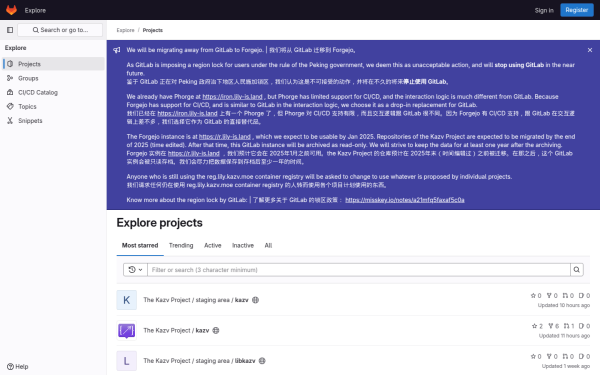Click public globe icon for libkazv
Screen dimensions: 600x375
262,360
